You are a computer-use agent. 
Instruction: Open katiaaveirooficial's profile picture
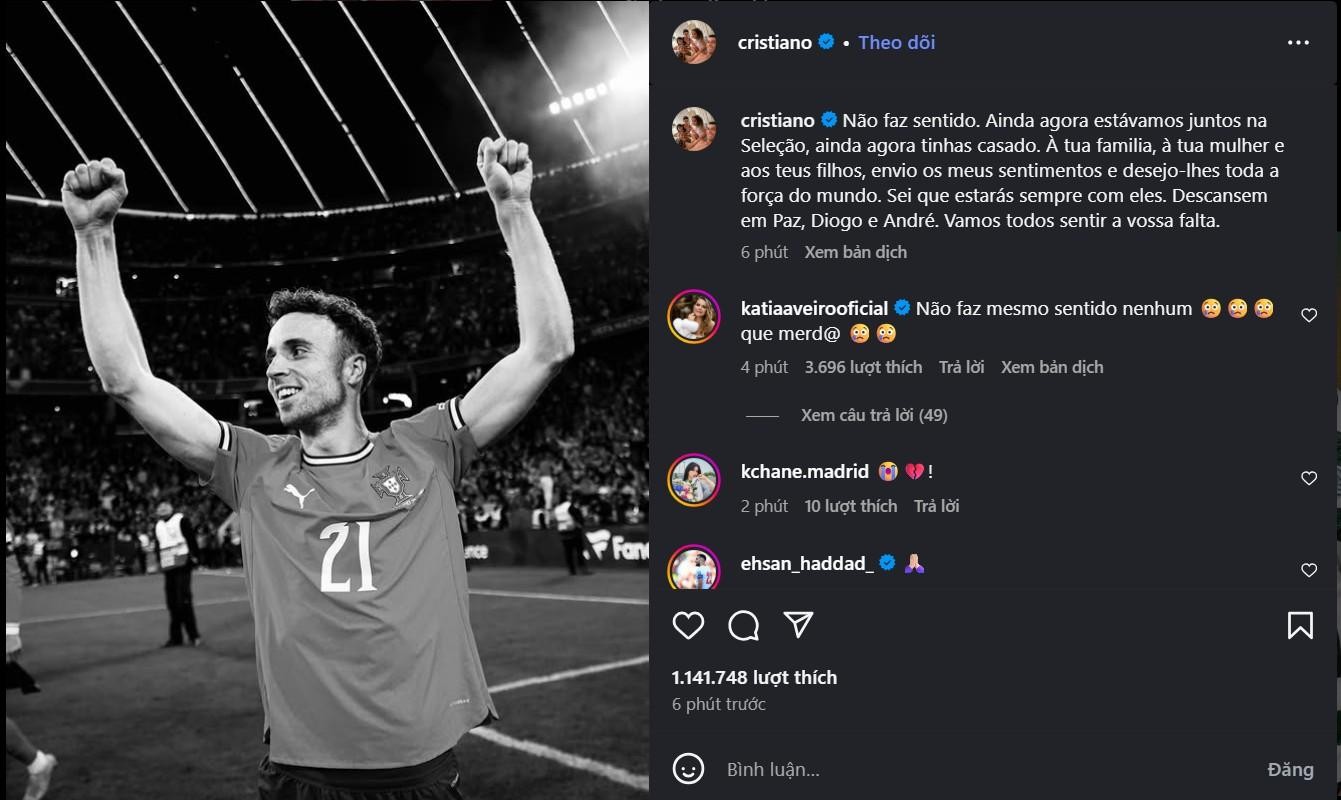[693, 317]
